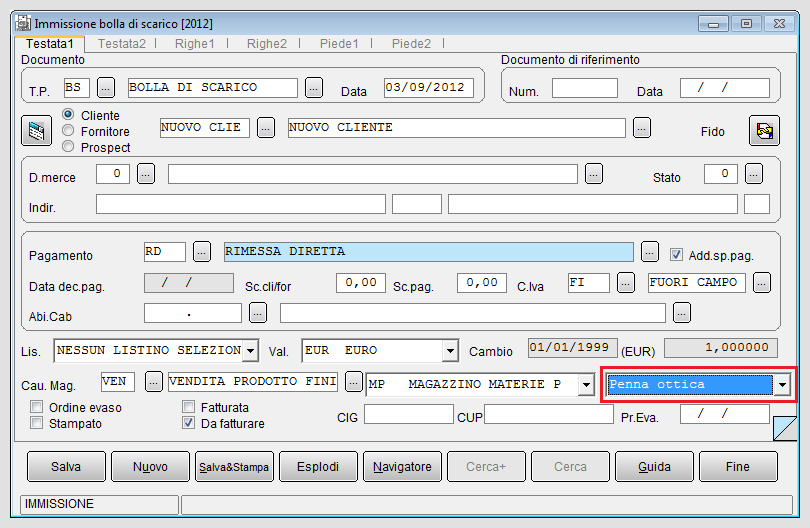Open the Righe1 tab
This screenshot has width=810, height=528.
click(x=195, y=44)
